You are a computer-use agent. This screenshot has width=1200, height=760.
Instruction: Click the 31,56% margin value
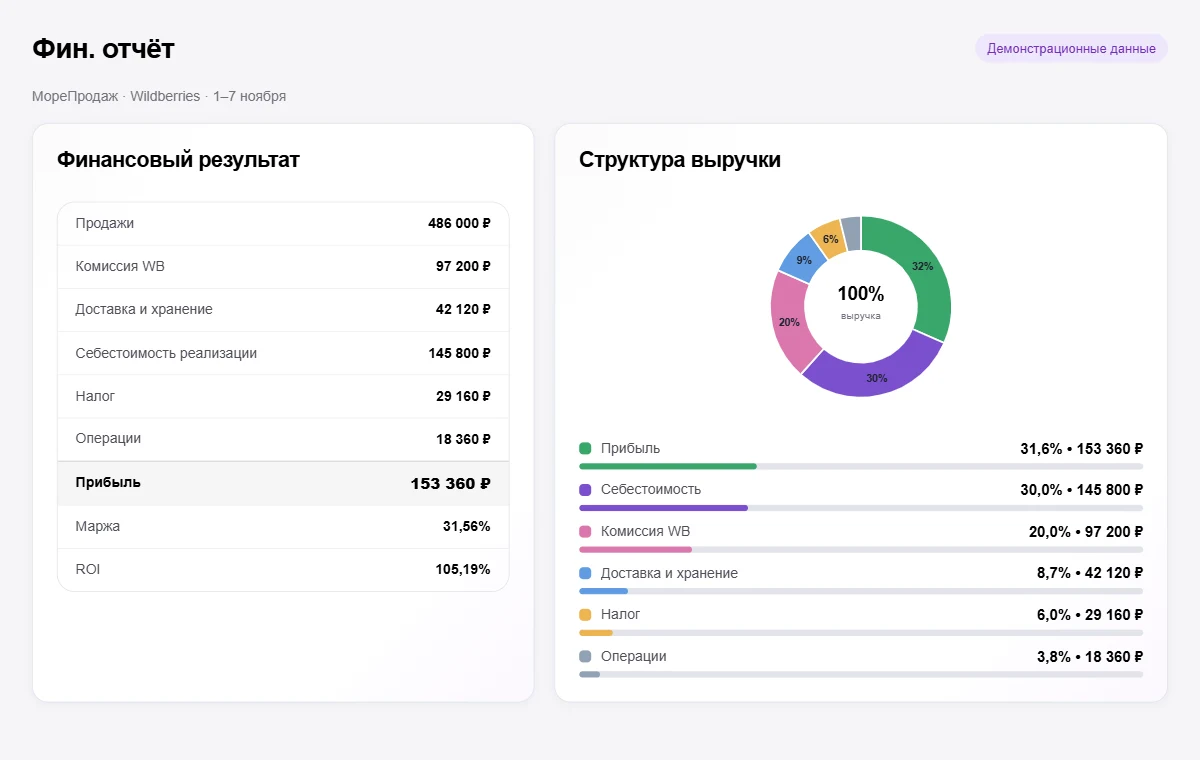coord(466,526)
